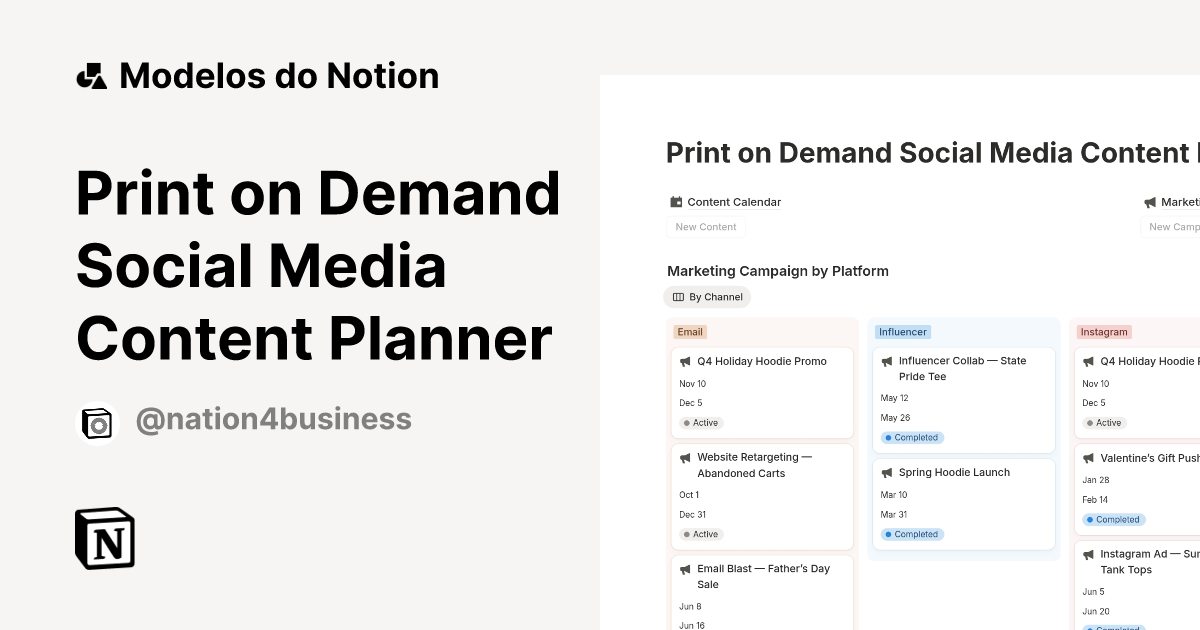The height and width of the screenshot is (630, 1200).
Task: Click megaphone icon on Spring Hoodie Launch card
Action: pyautogui.click(x=887, y=473)
